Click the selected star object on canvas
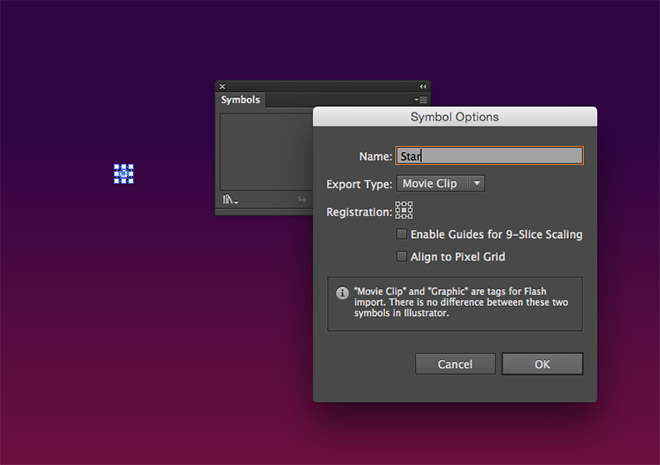 124,174
